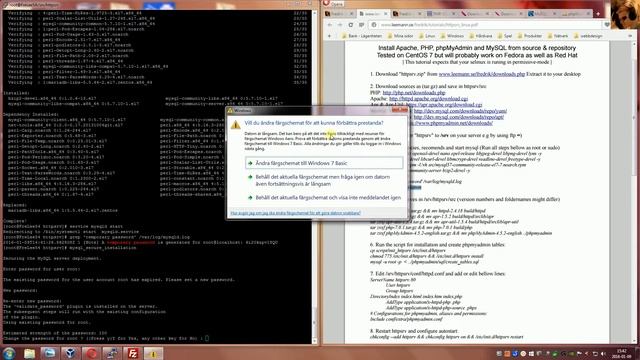Open the Windows Start menu
Image resolution: width=640 pixels, height=360 pixels.
[9, 353]
